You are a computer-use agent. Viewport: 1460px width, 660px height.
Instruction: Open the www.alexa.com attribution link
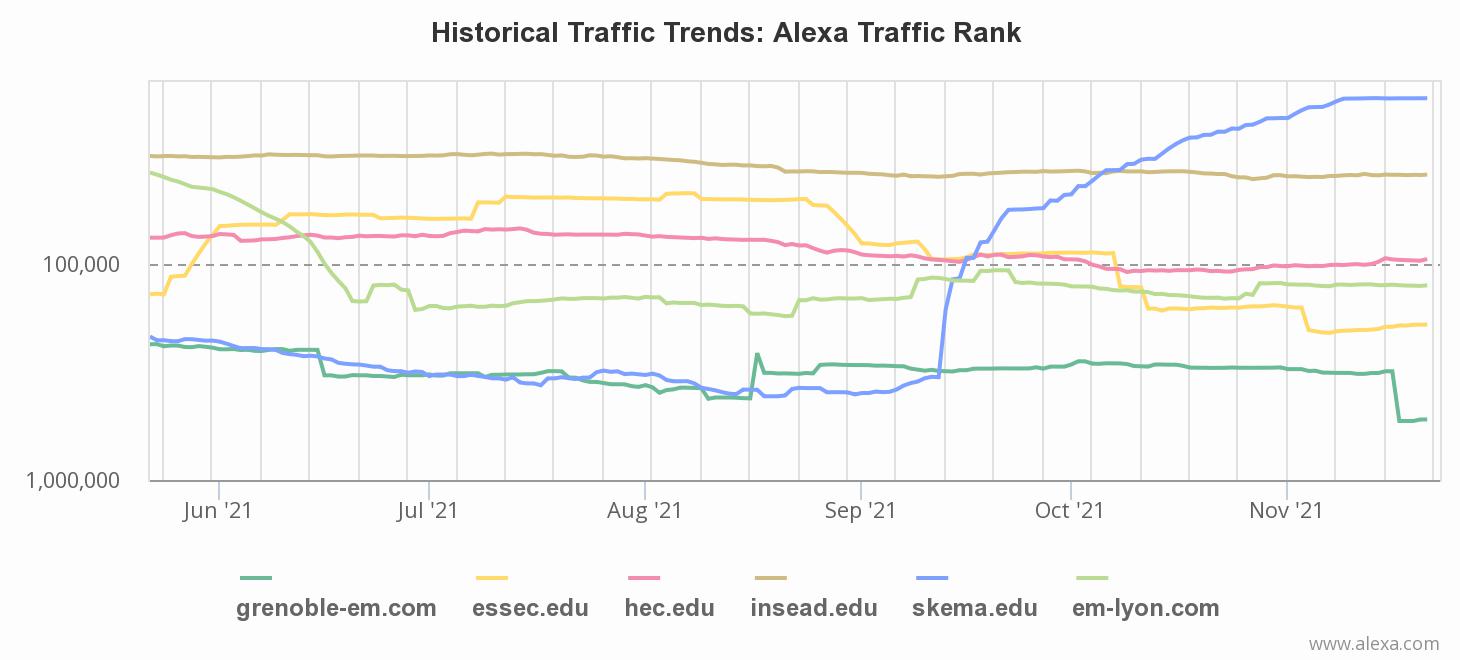click(1374, 644)
